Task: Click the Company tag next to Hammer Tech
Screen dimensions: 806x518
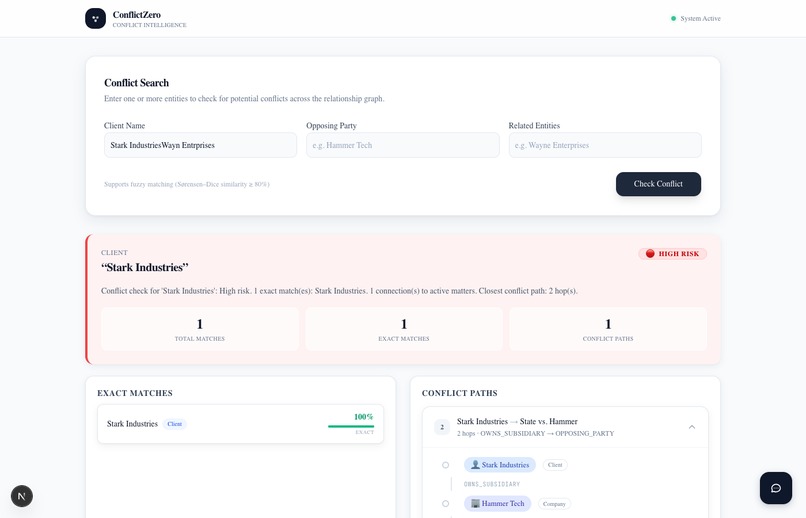Action: pyautogui.click(x=554, y=504)
